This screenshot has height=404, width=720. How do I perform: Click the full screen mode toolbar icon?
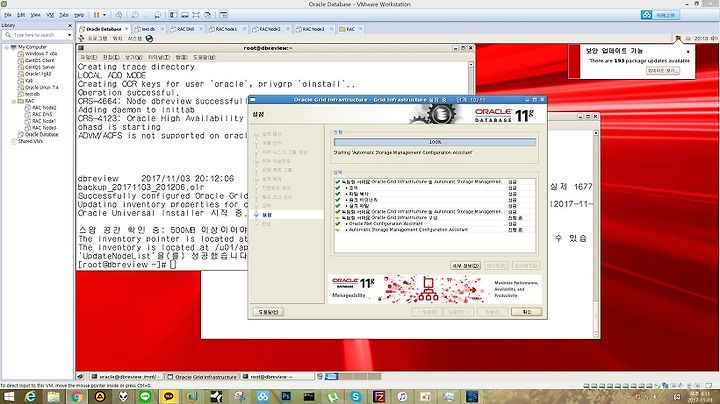click(x=196, y=15)
